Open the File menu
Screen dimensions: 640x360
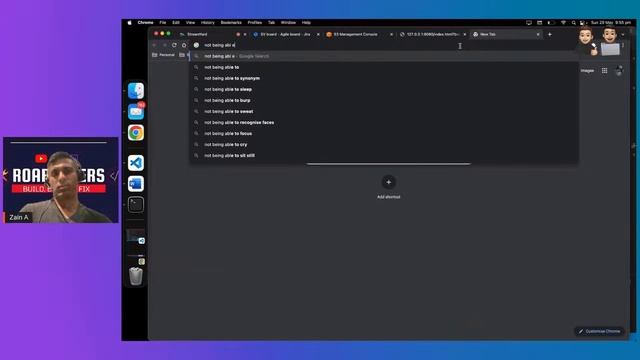(163, 23)
